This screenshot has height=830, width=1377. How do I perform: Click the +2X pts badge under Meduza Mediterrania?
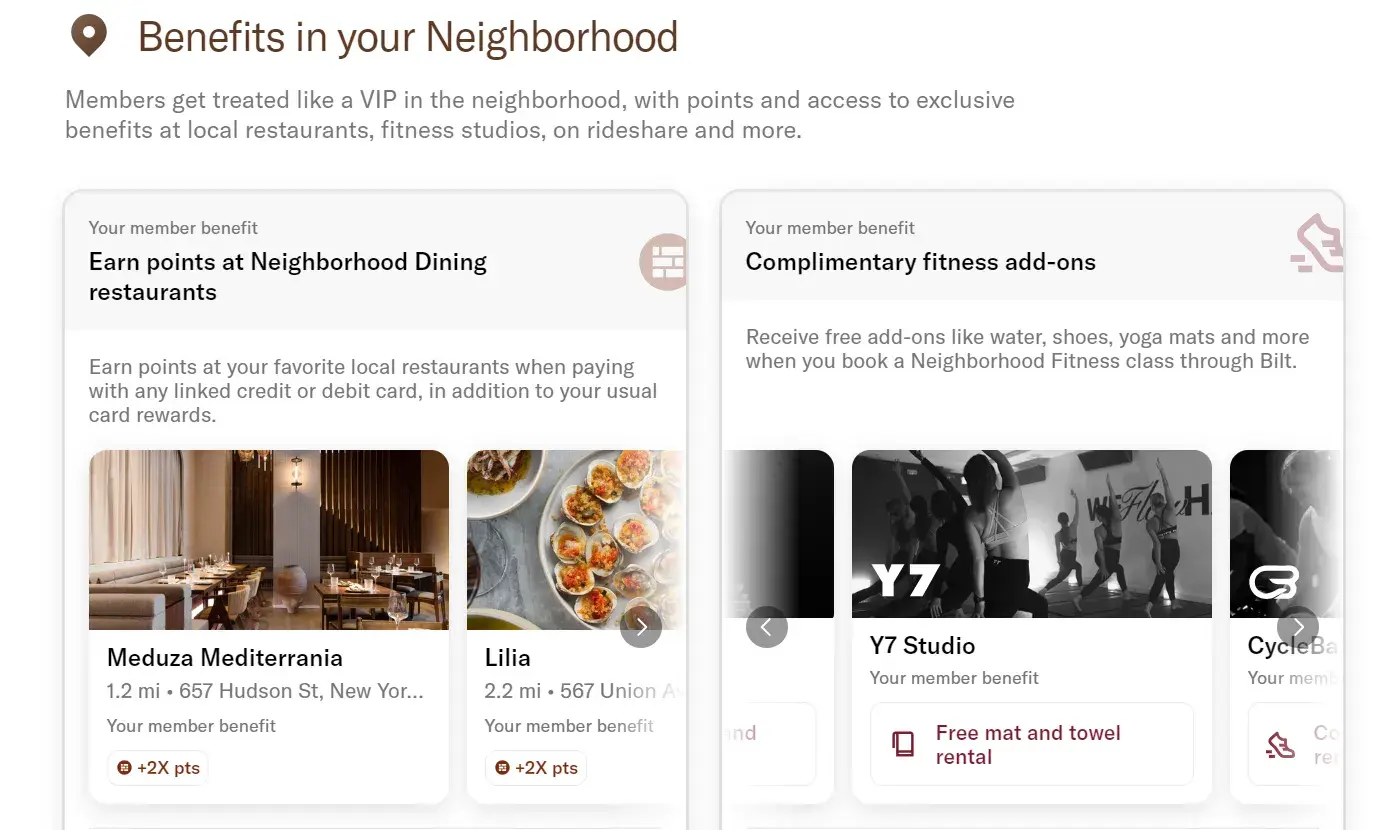[158, 768]
